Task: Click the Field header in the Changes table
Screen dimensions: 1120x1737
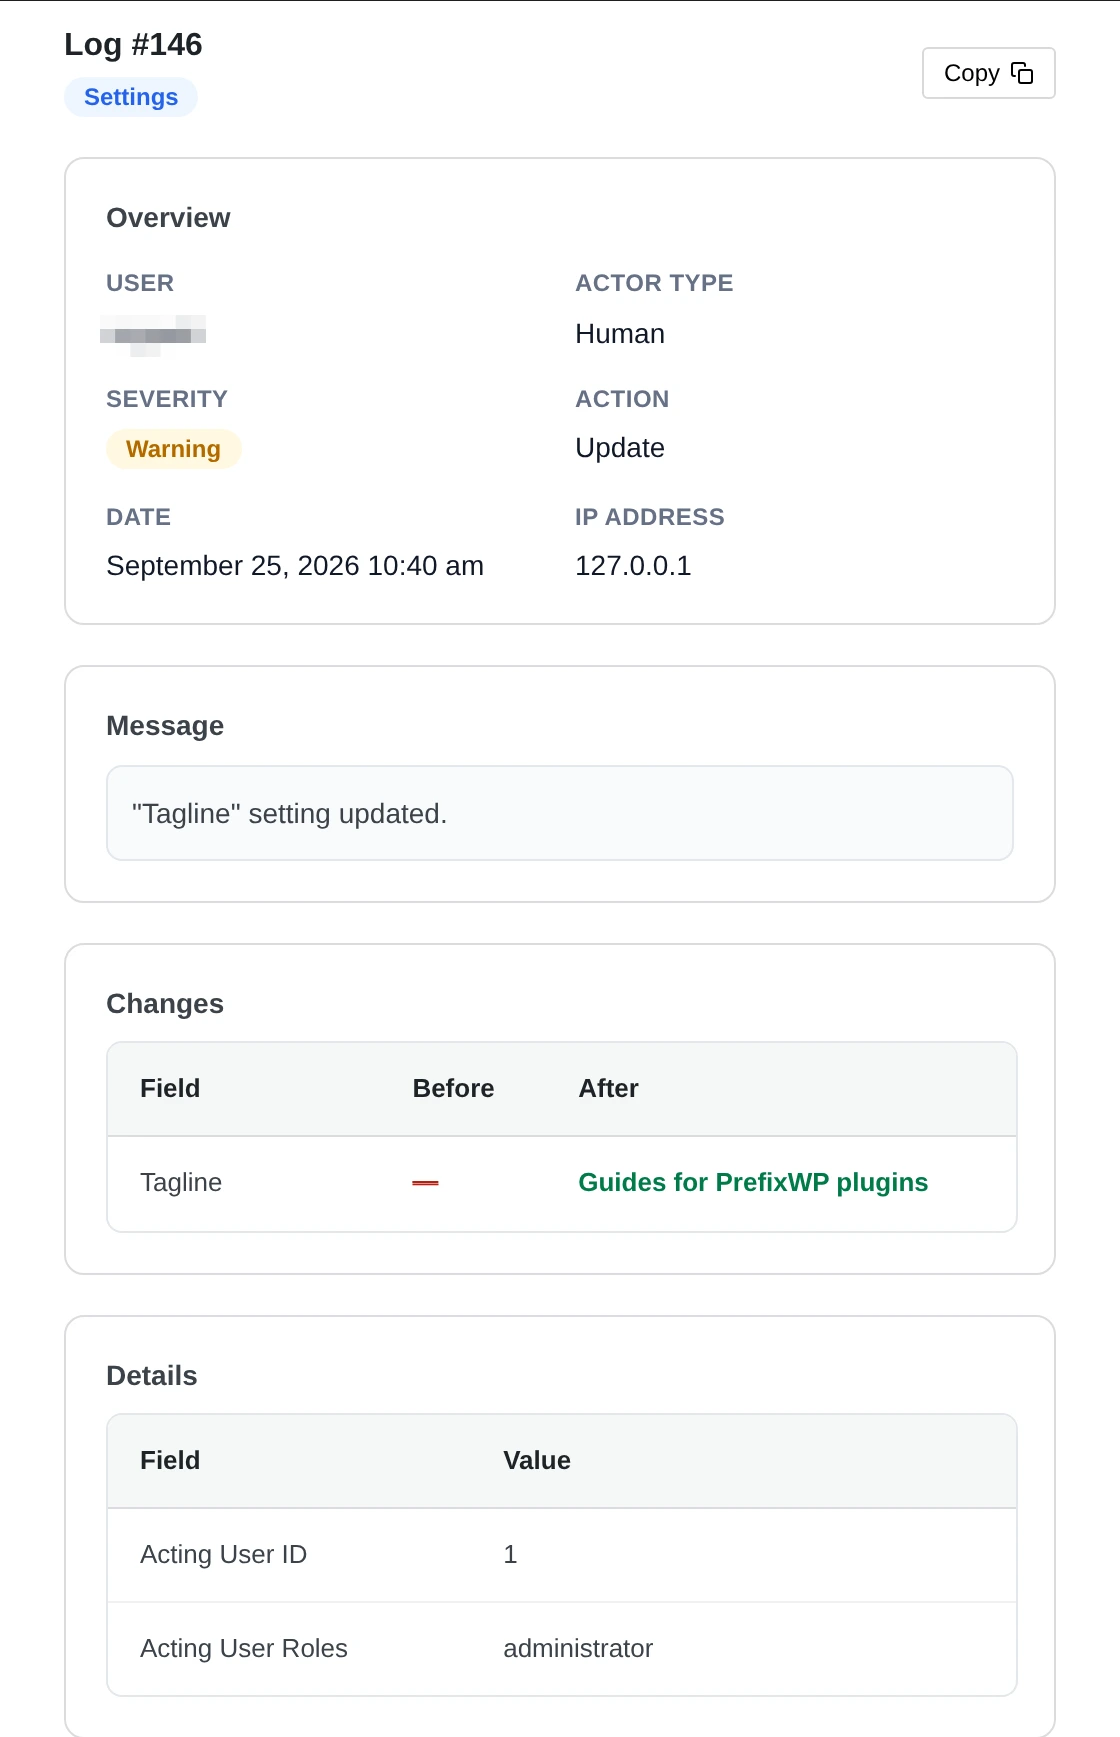Action: (x=170, y=1088)
